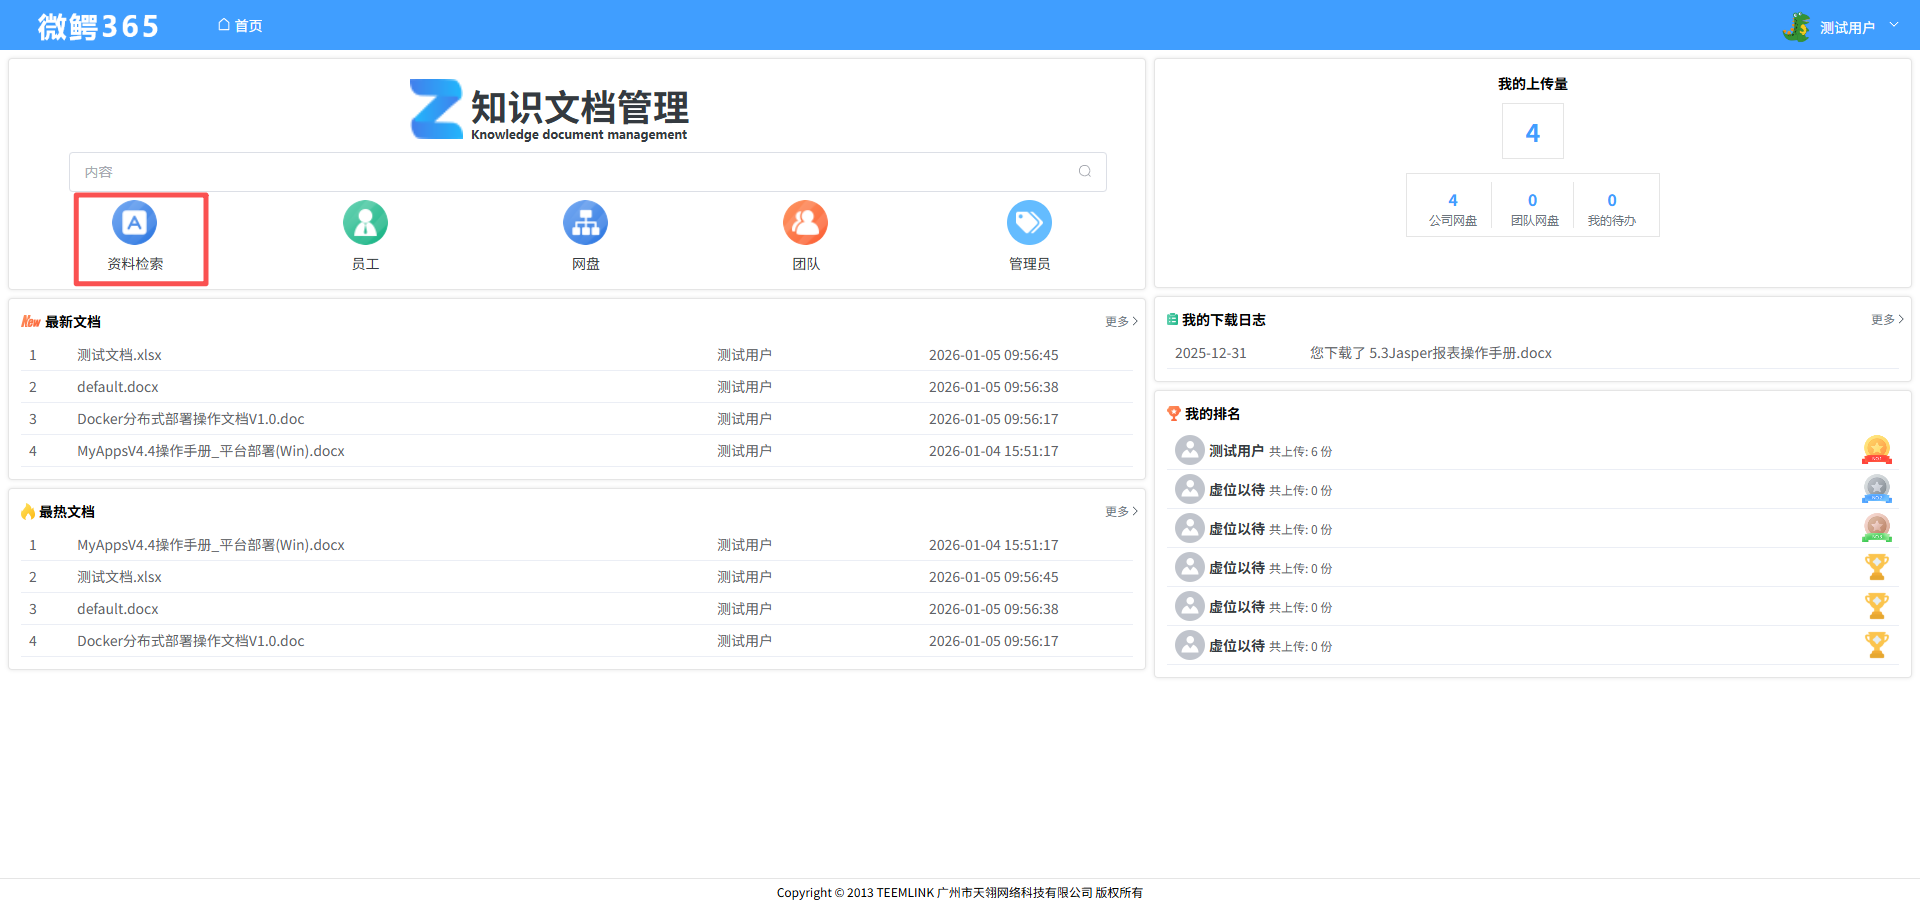Click the trophy in fifth ranking row
Screen dimensions: 1920x910
click(1876, 606)
